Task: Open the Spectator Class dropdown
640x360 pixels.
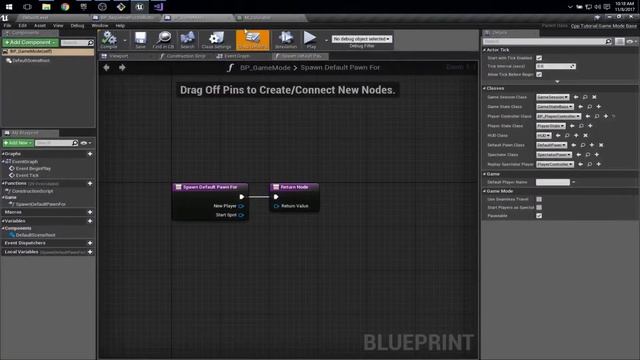Action: pos(553,155)
